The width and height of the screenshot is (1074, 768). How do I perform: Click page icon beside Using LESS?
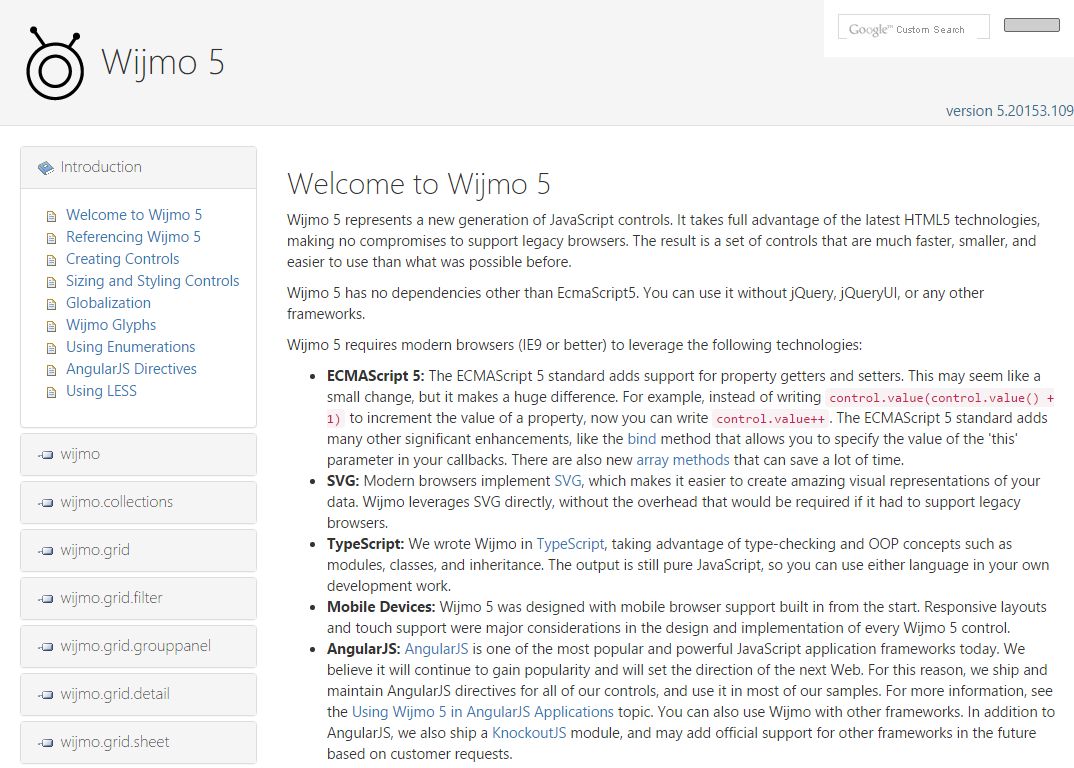[x=51, y=393]
